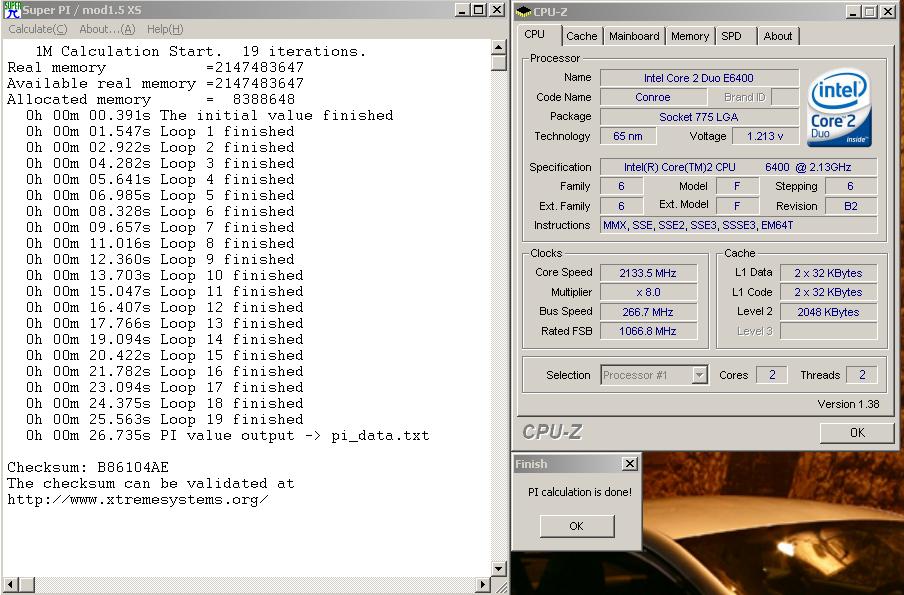Select the CPU tab in CPU-Z
The image size is (904, 595).
pos(534,35)
